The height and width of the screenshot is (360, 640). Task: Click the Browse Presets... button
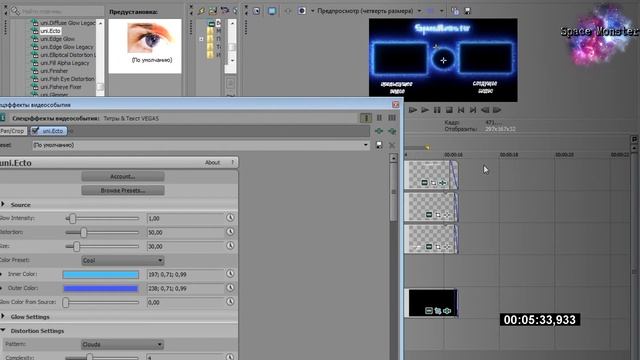122,190
